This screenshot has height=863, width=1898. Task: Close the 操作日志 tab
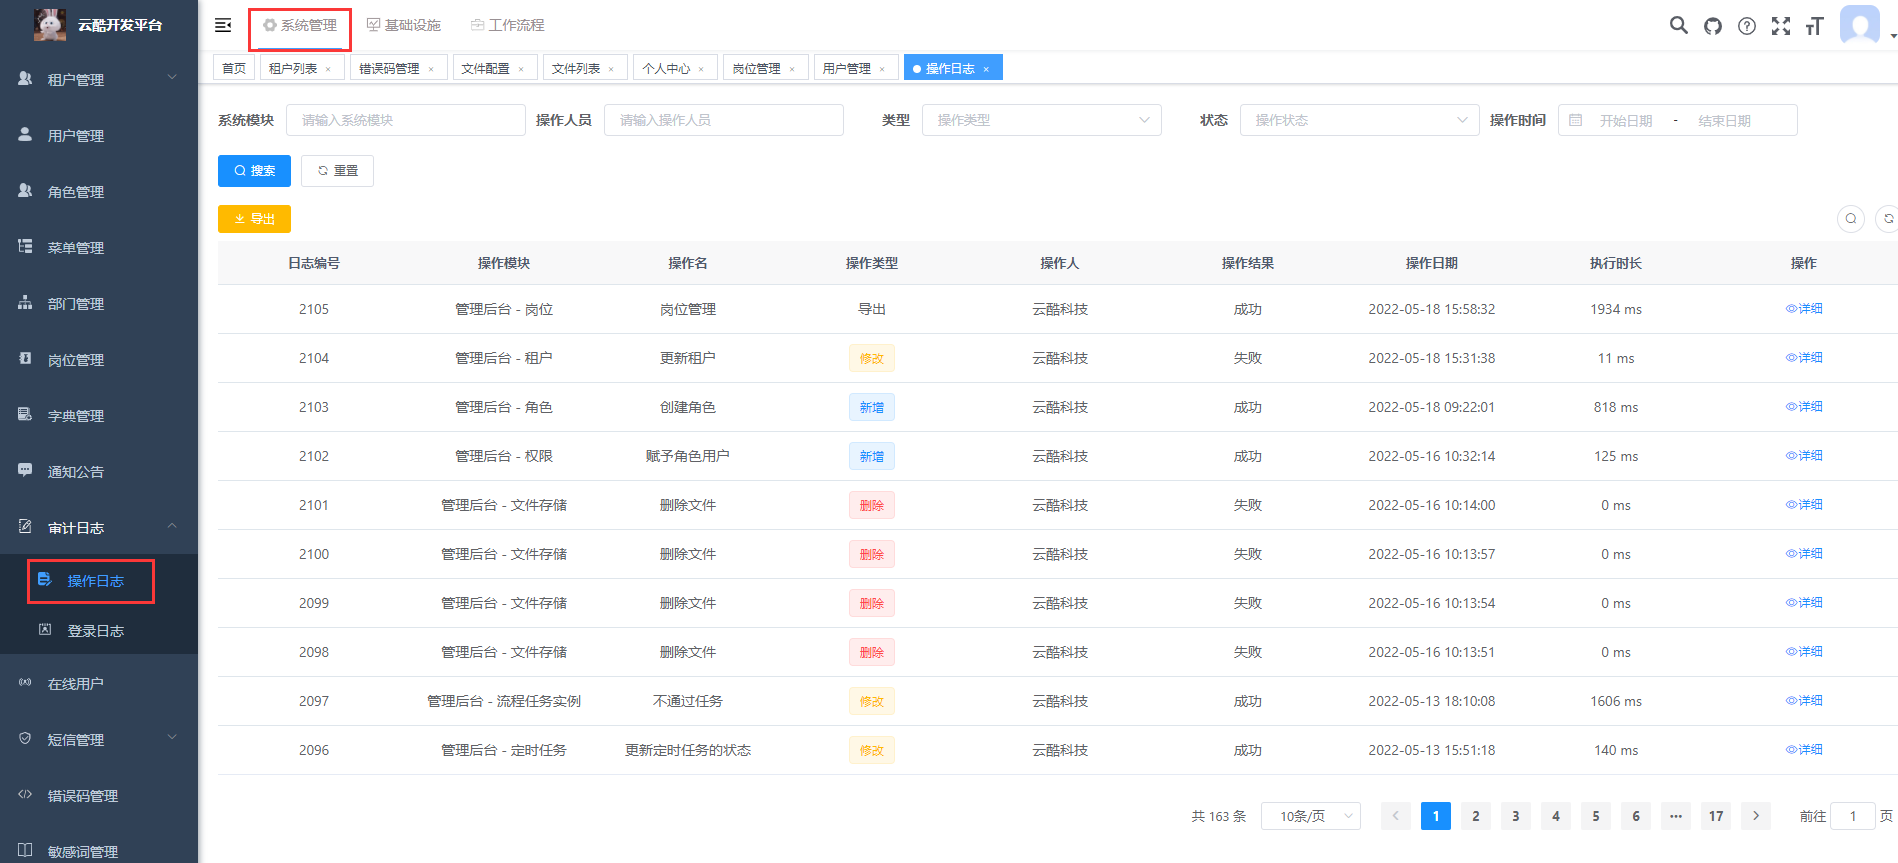pos(986,69)
